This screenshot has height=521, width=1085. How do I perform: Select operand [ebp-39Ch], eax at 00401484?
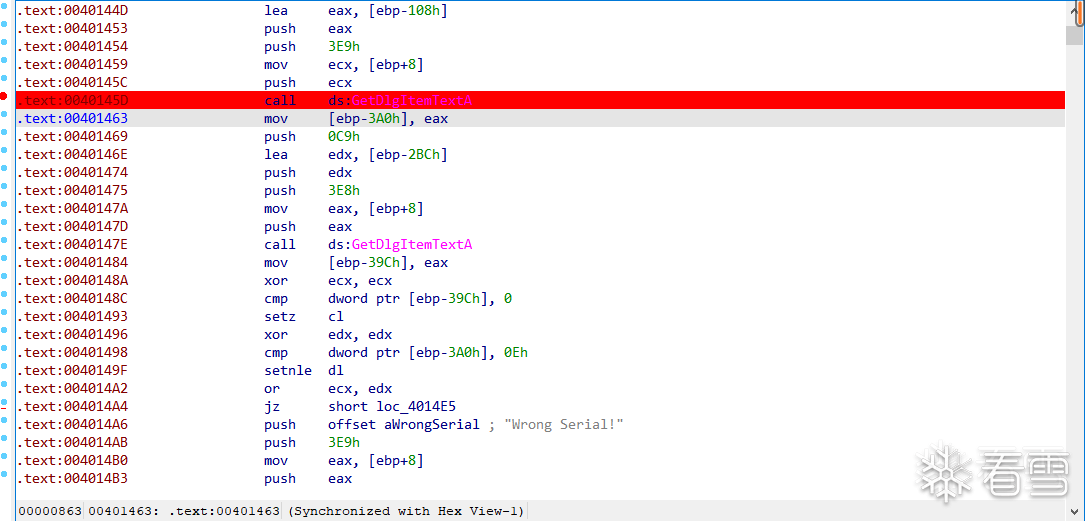(x=388, y=263)
